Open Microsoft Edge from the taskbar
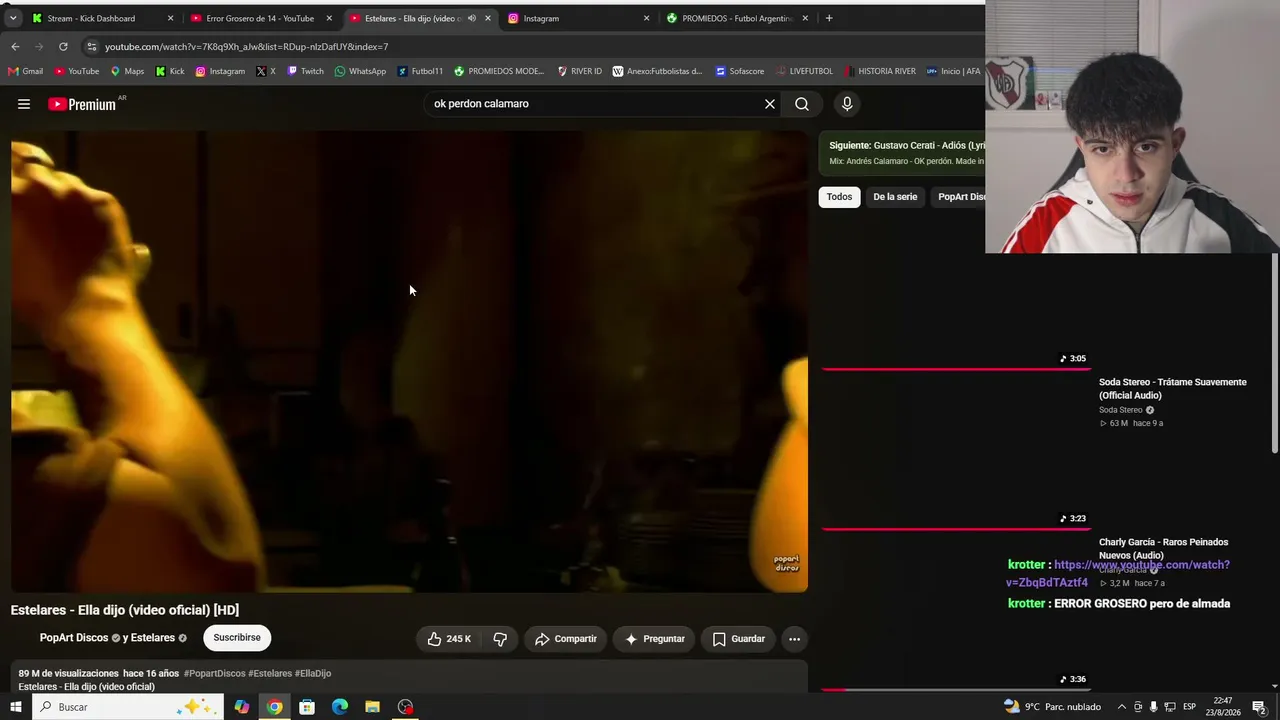The height and width of the screenshot is (720, 1280). 340,707
